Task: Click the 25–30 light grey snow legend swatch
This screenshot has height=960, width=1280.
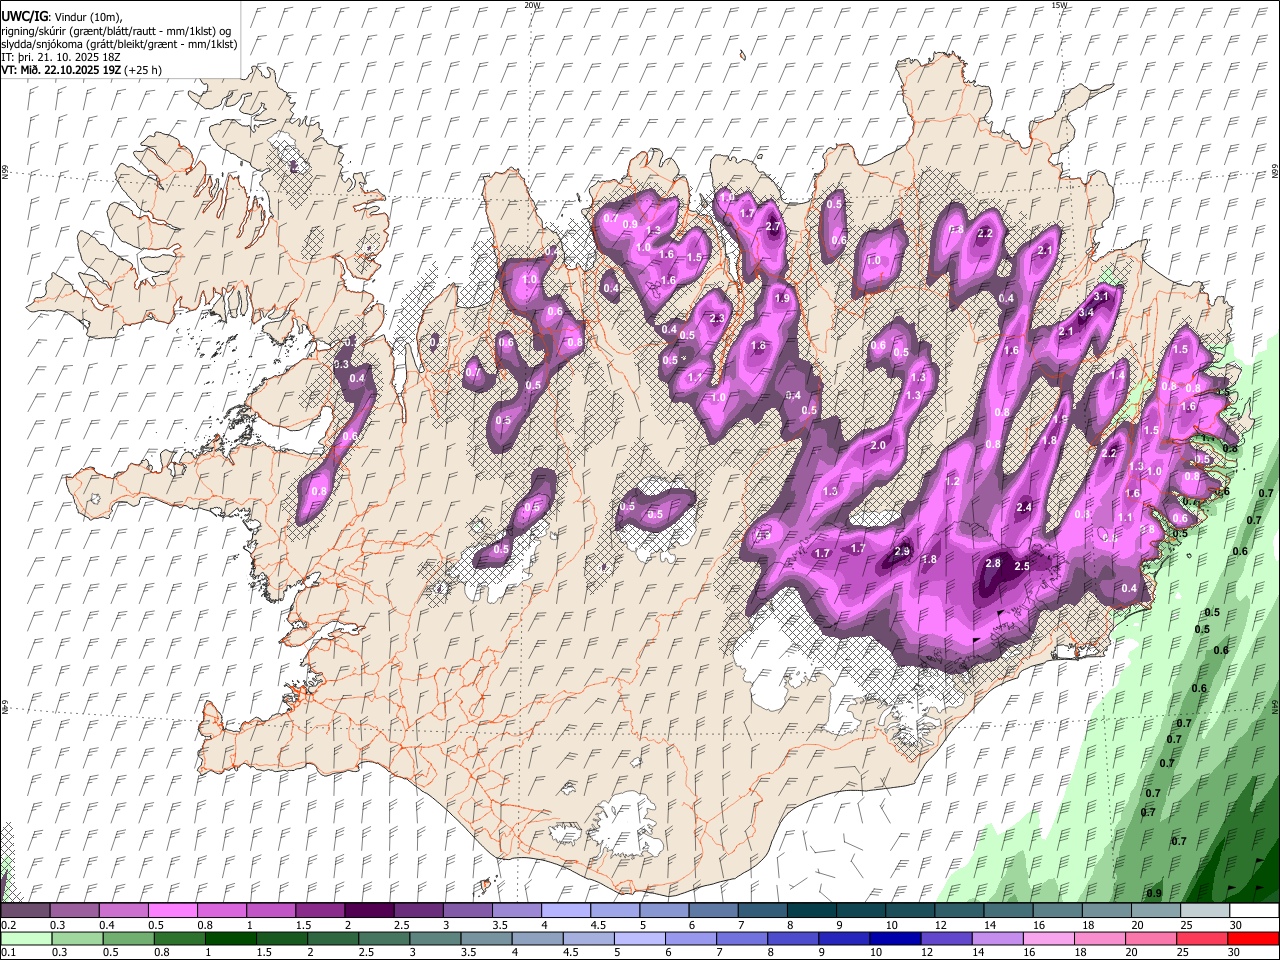Action: 1205,910
